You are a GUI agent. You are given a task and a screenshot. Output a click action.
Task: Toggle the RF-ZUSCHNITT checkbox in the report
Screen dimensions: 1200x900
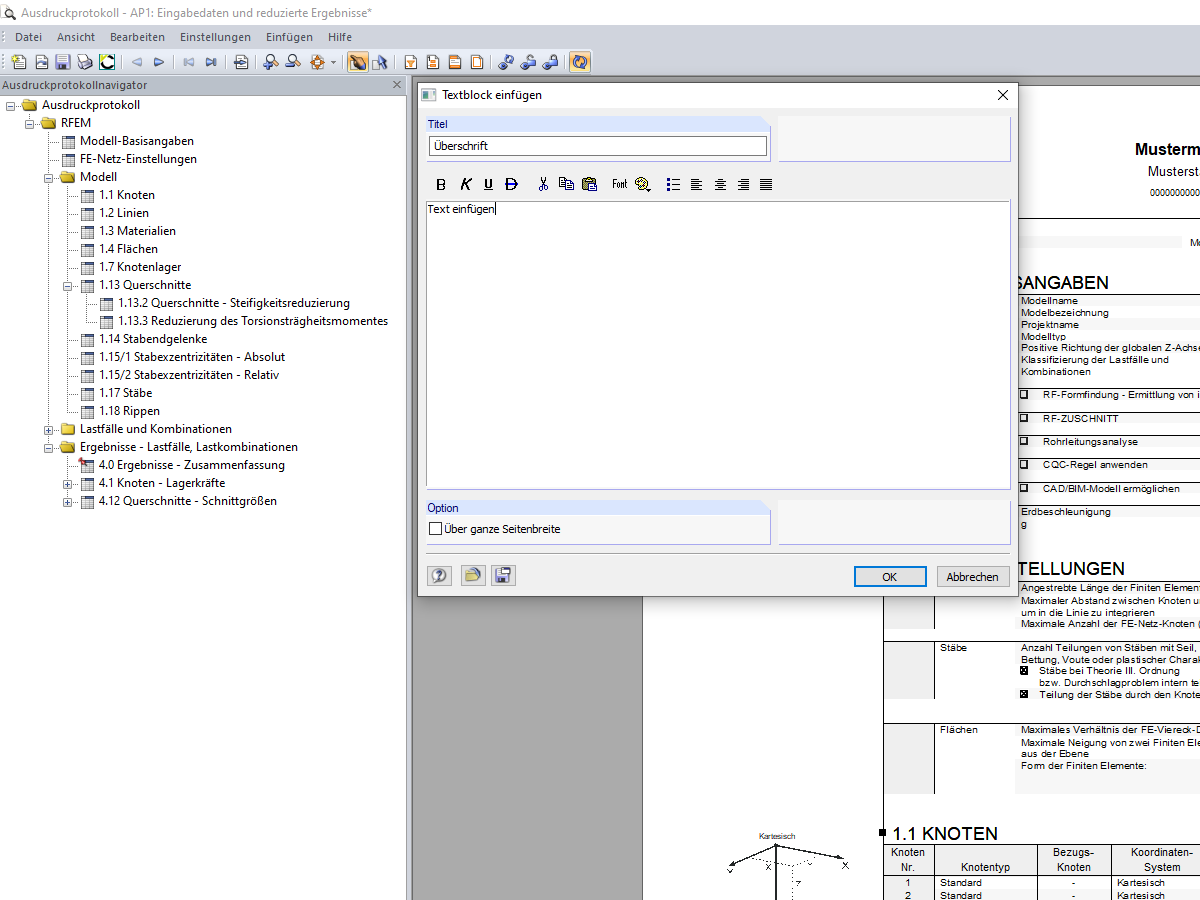click(x=1023, y=418)
